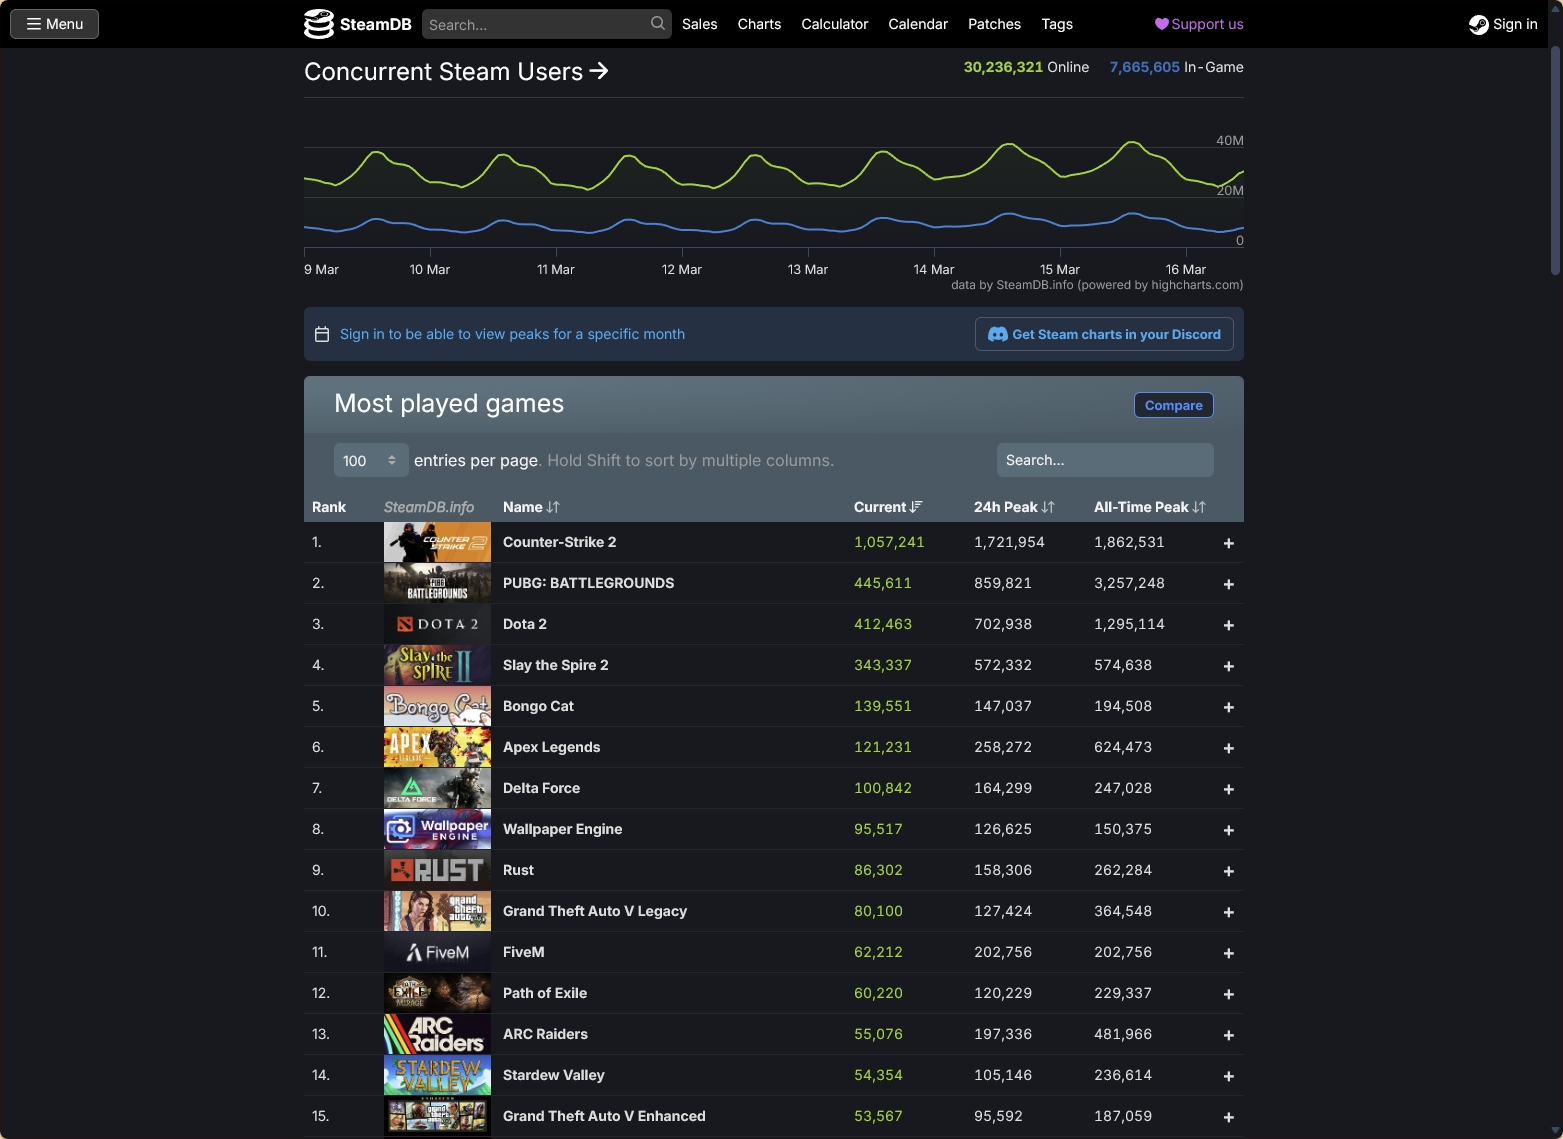This screenshot has width=1563, height=1139.
Task: Click the table search field
Action: click(1104, 460)
